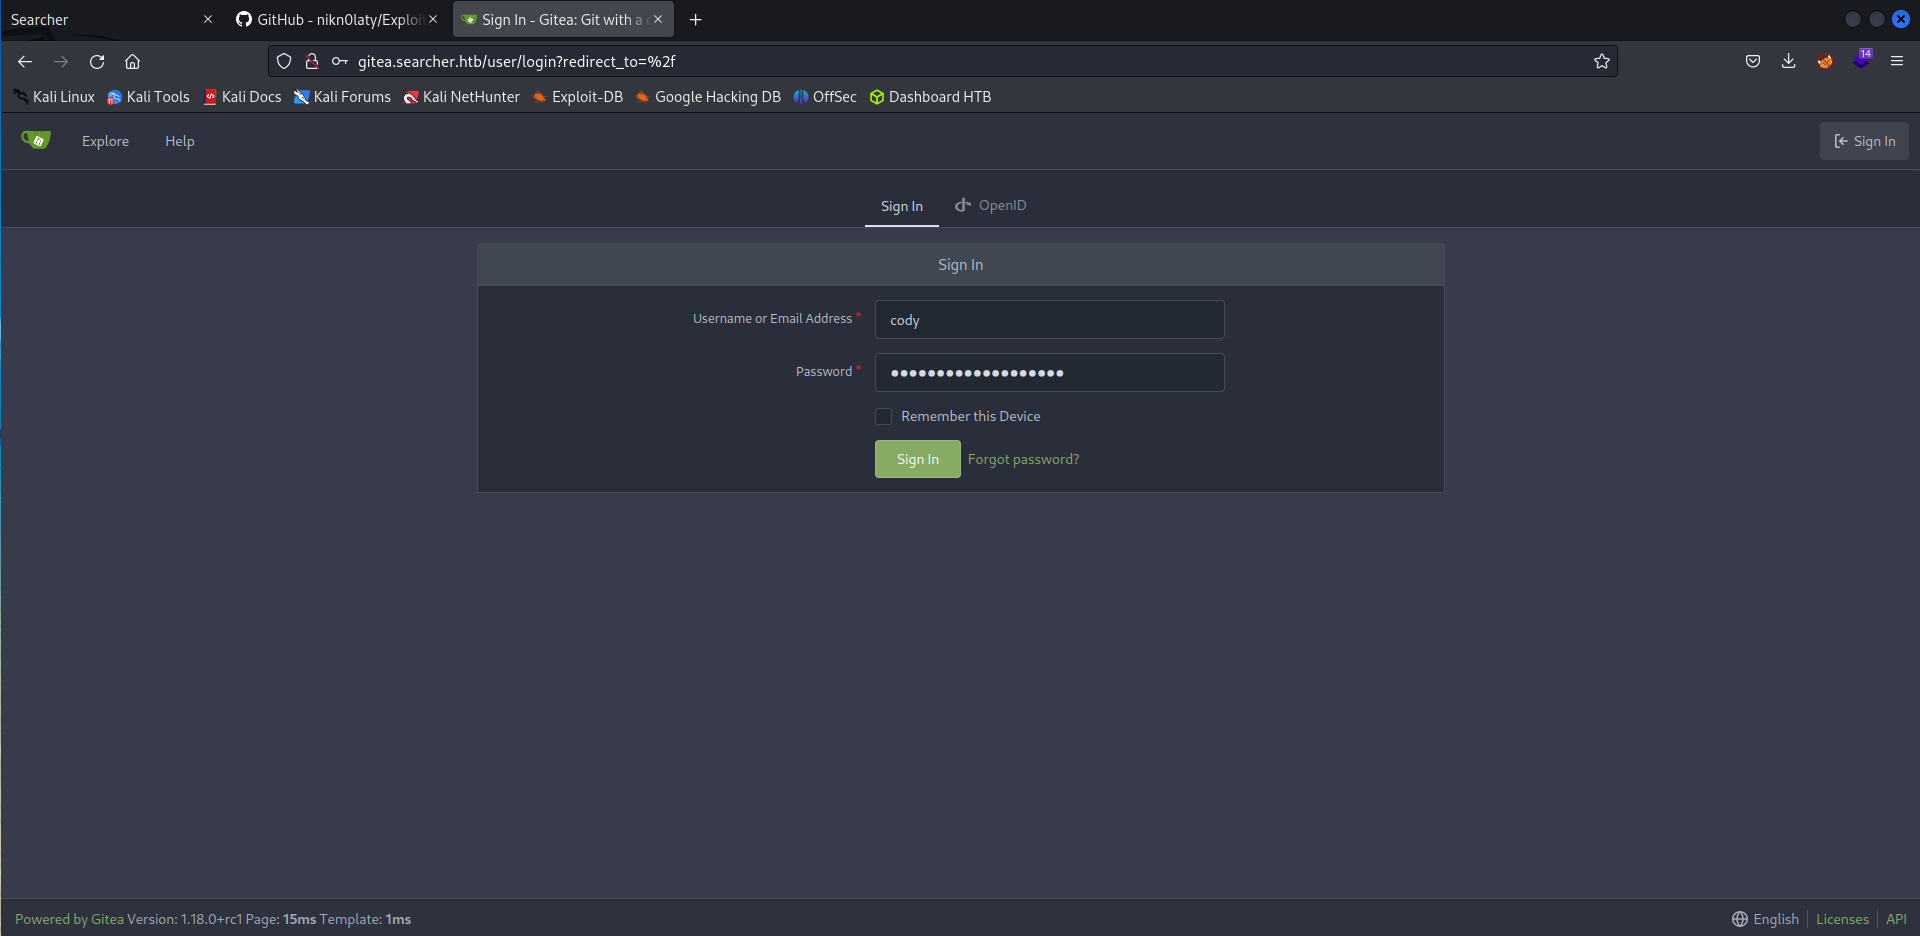Open the English language selector
This screenshot has height=936, width=1920.
pyautogui.click(x=1765, y=919)
